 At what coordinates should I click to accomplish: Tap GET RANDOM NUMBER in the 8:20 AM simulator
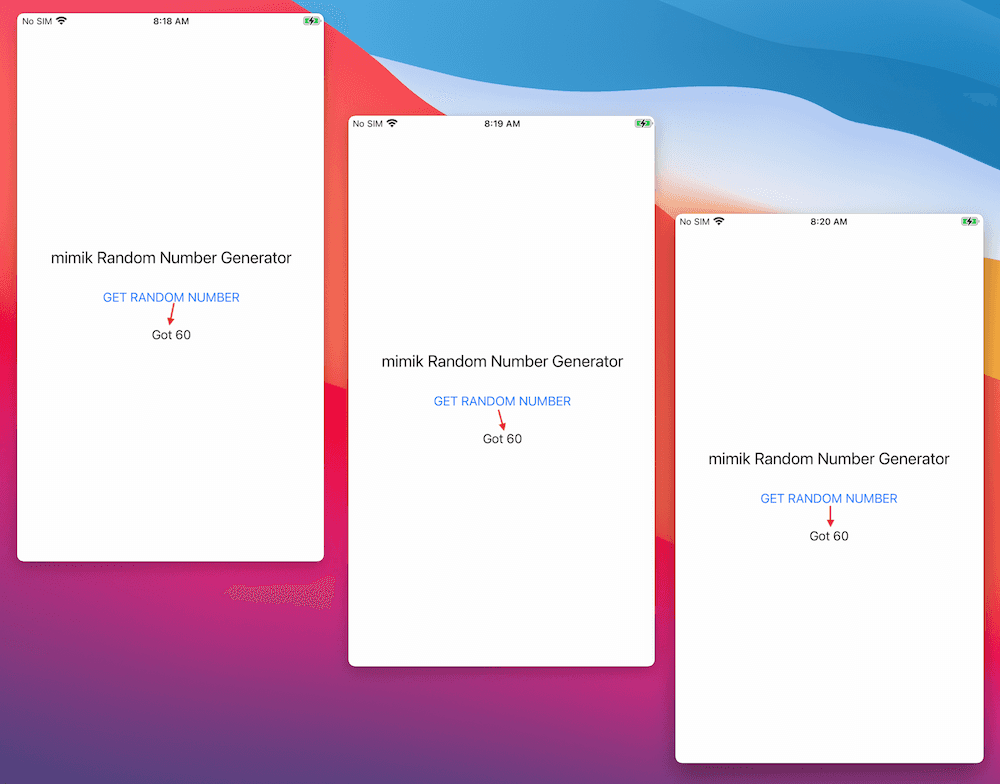pos(829,498)
